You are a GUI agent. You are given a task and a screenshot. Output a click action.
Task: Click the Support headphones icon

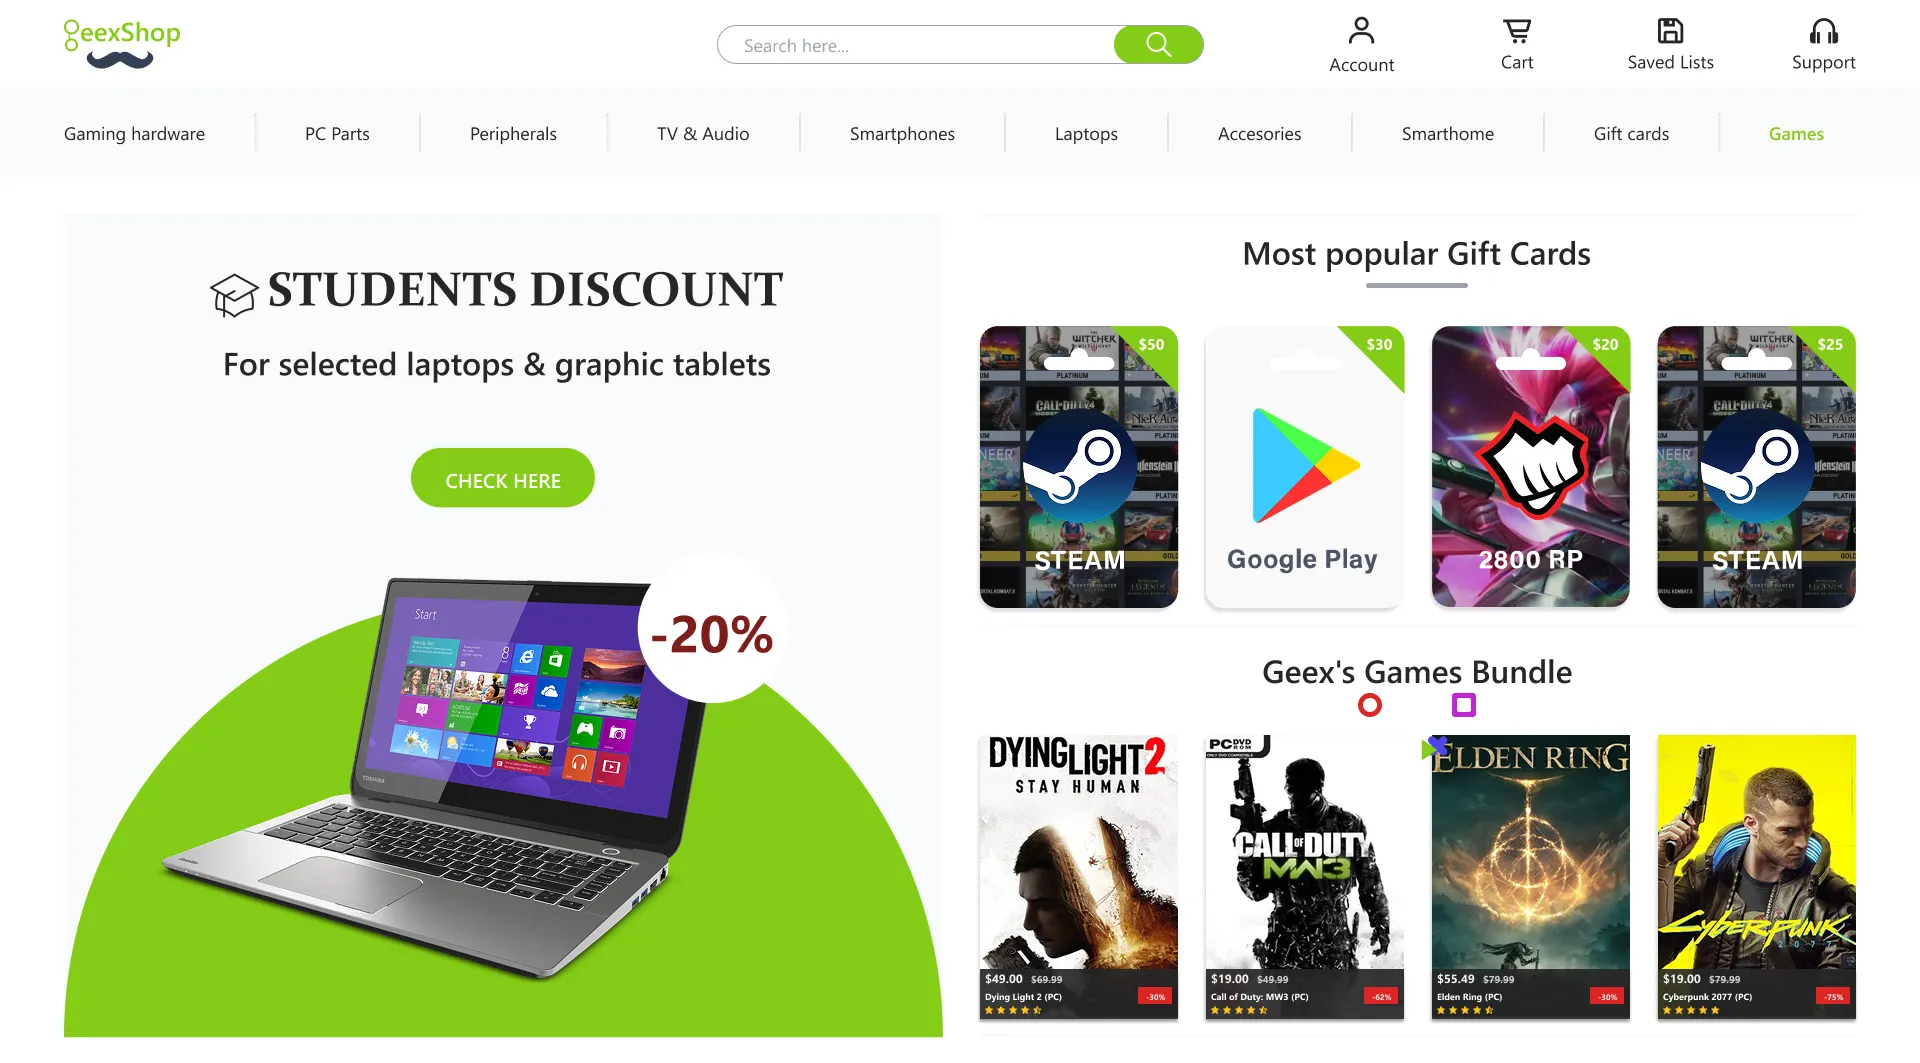point(1823,31)
